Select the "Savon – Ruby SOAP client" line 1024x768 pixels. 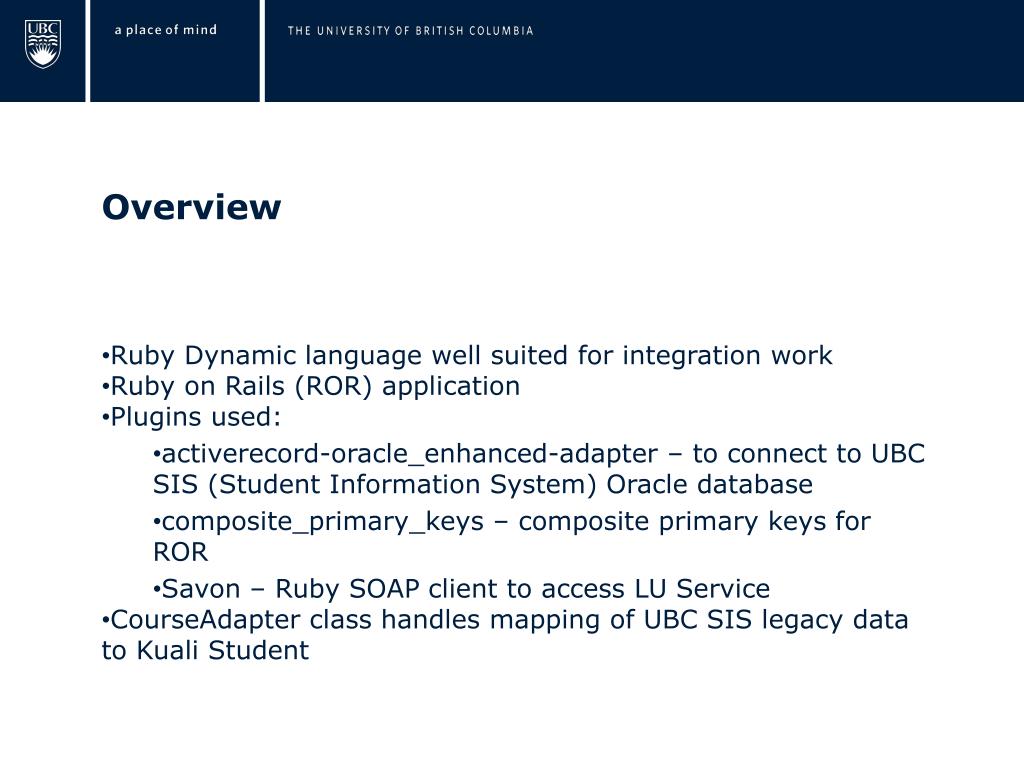[461, 589]
